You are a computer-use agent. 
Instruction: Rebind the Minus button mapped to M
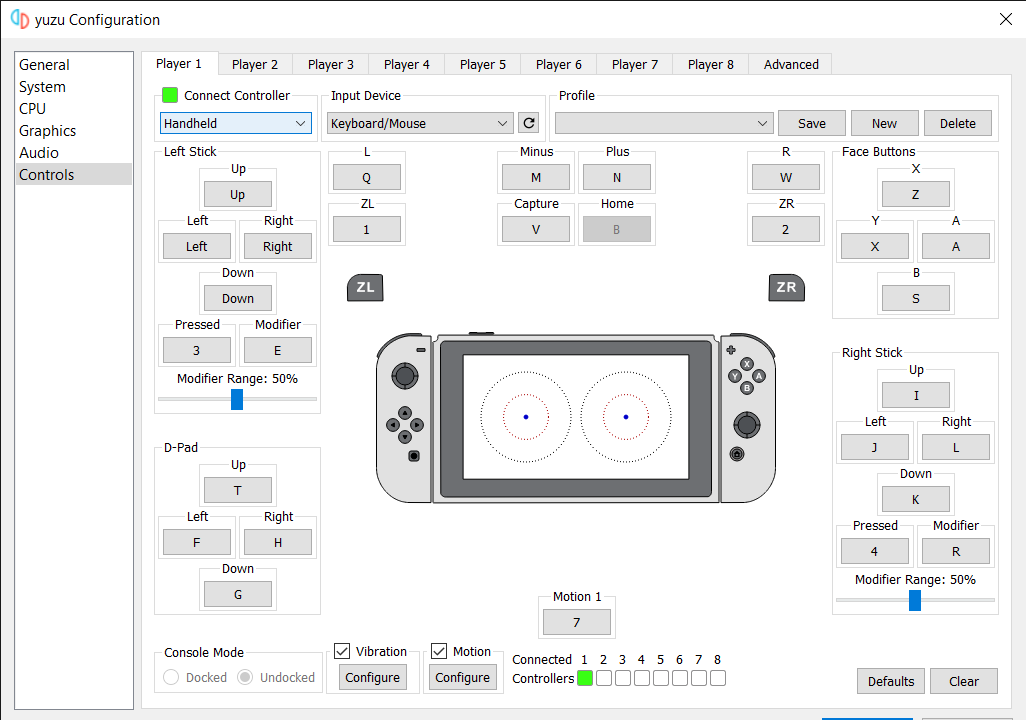tap(535, 177)
